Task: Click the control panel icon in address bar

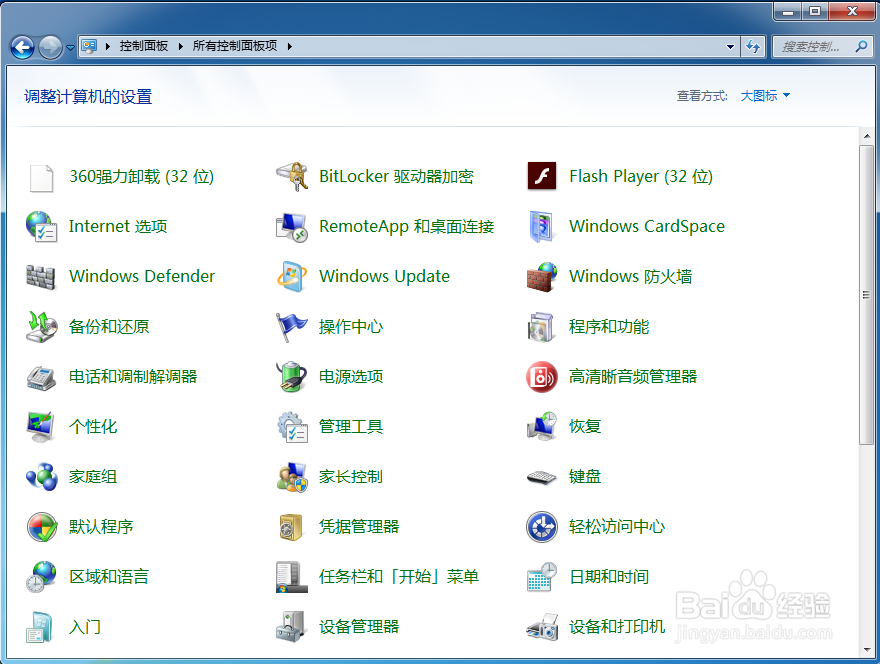Action: coord(89,46)
